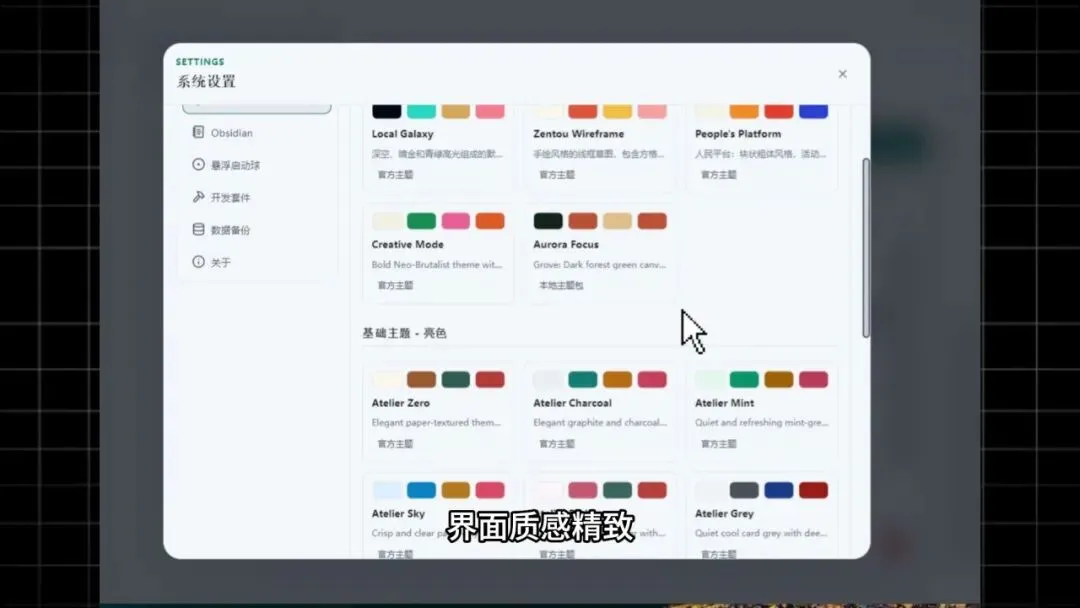Screen dimensions: 1080x608
Task: Select the Local Galaxy theme name
Action: pos(402,134)
